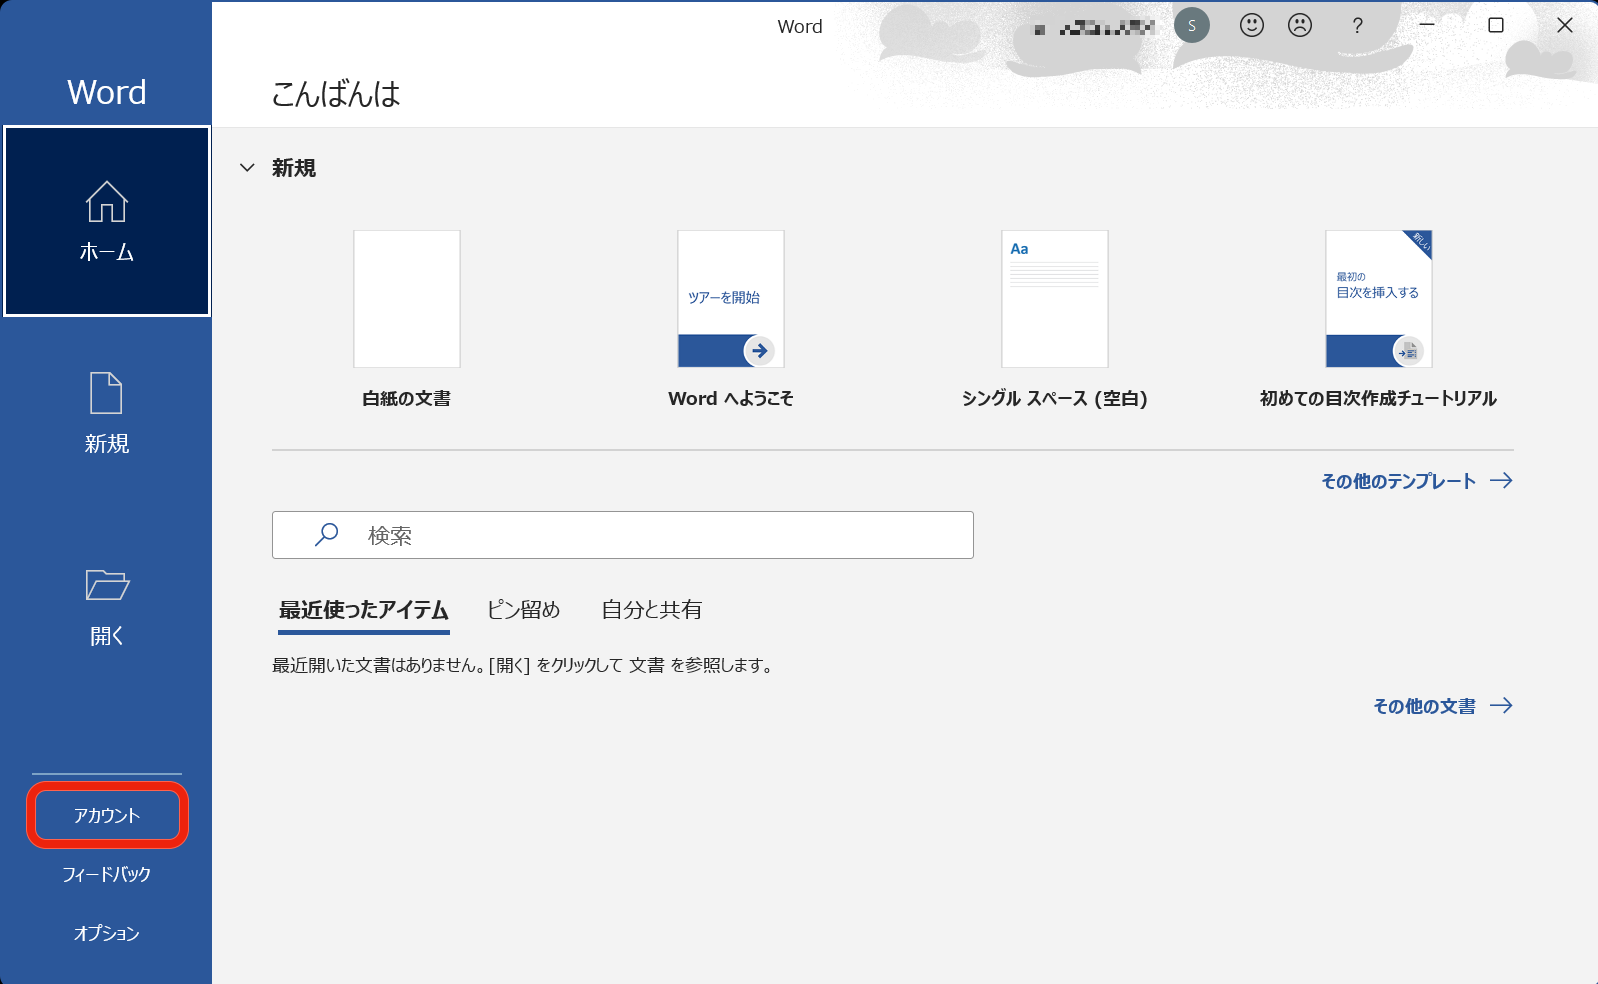Create a 白紙の文書 blank document

(x=406, y=299)
